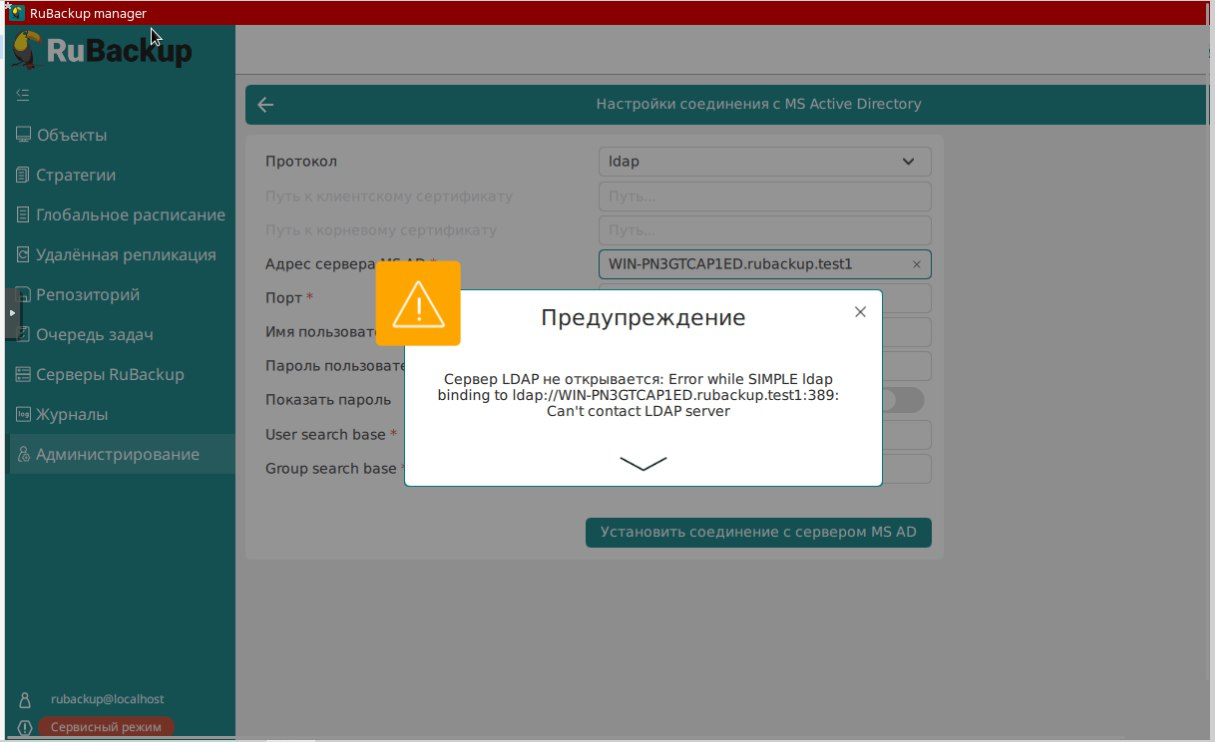Open the Глобальное расписание section
Viewport: 1215px width, 742px height.
point(130,215)
